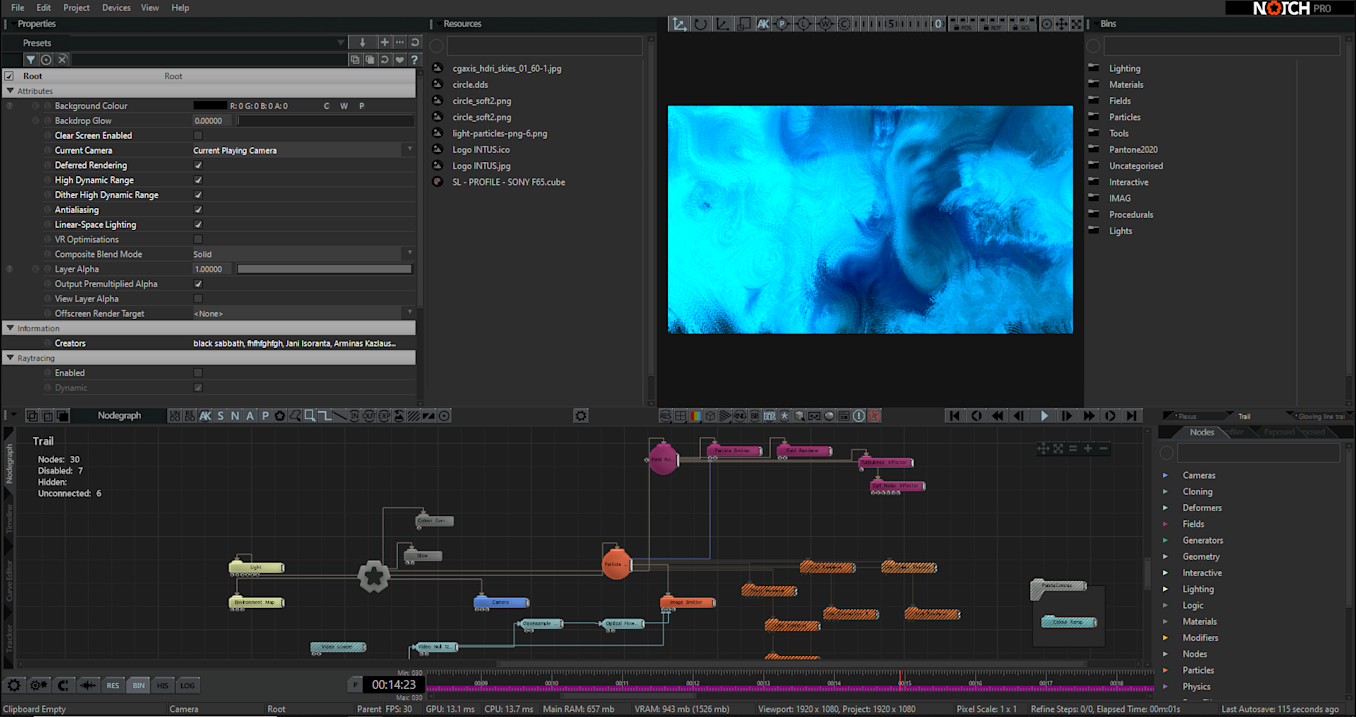Toggle Dither High Dynamic Range checkbox
Screen dimensions: 1356x717
tap(198, 195)
